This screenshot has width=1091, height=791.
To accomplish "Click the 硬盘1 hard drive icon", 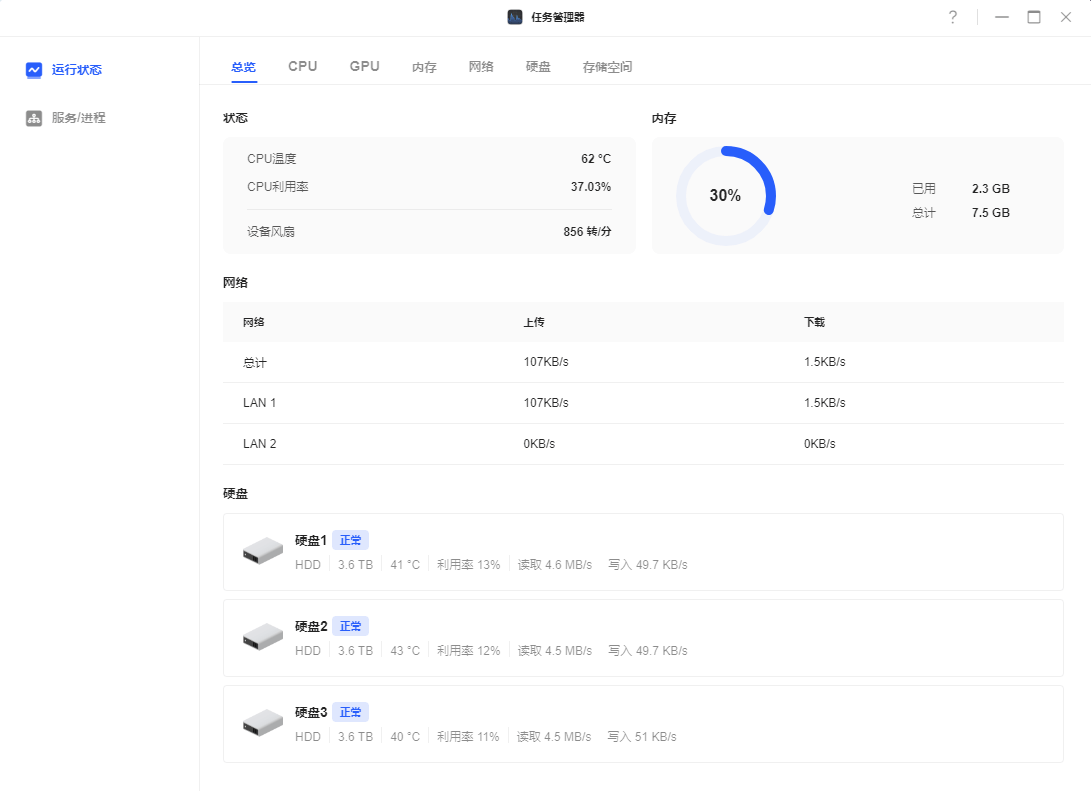I will (262, 551).
